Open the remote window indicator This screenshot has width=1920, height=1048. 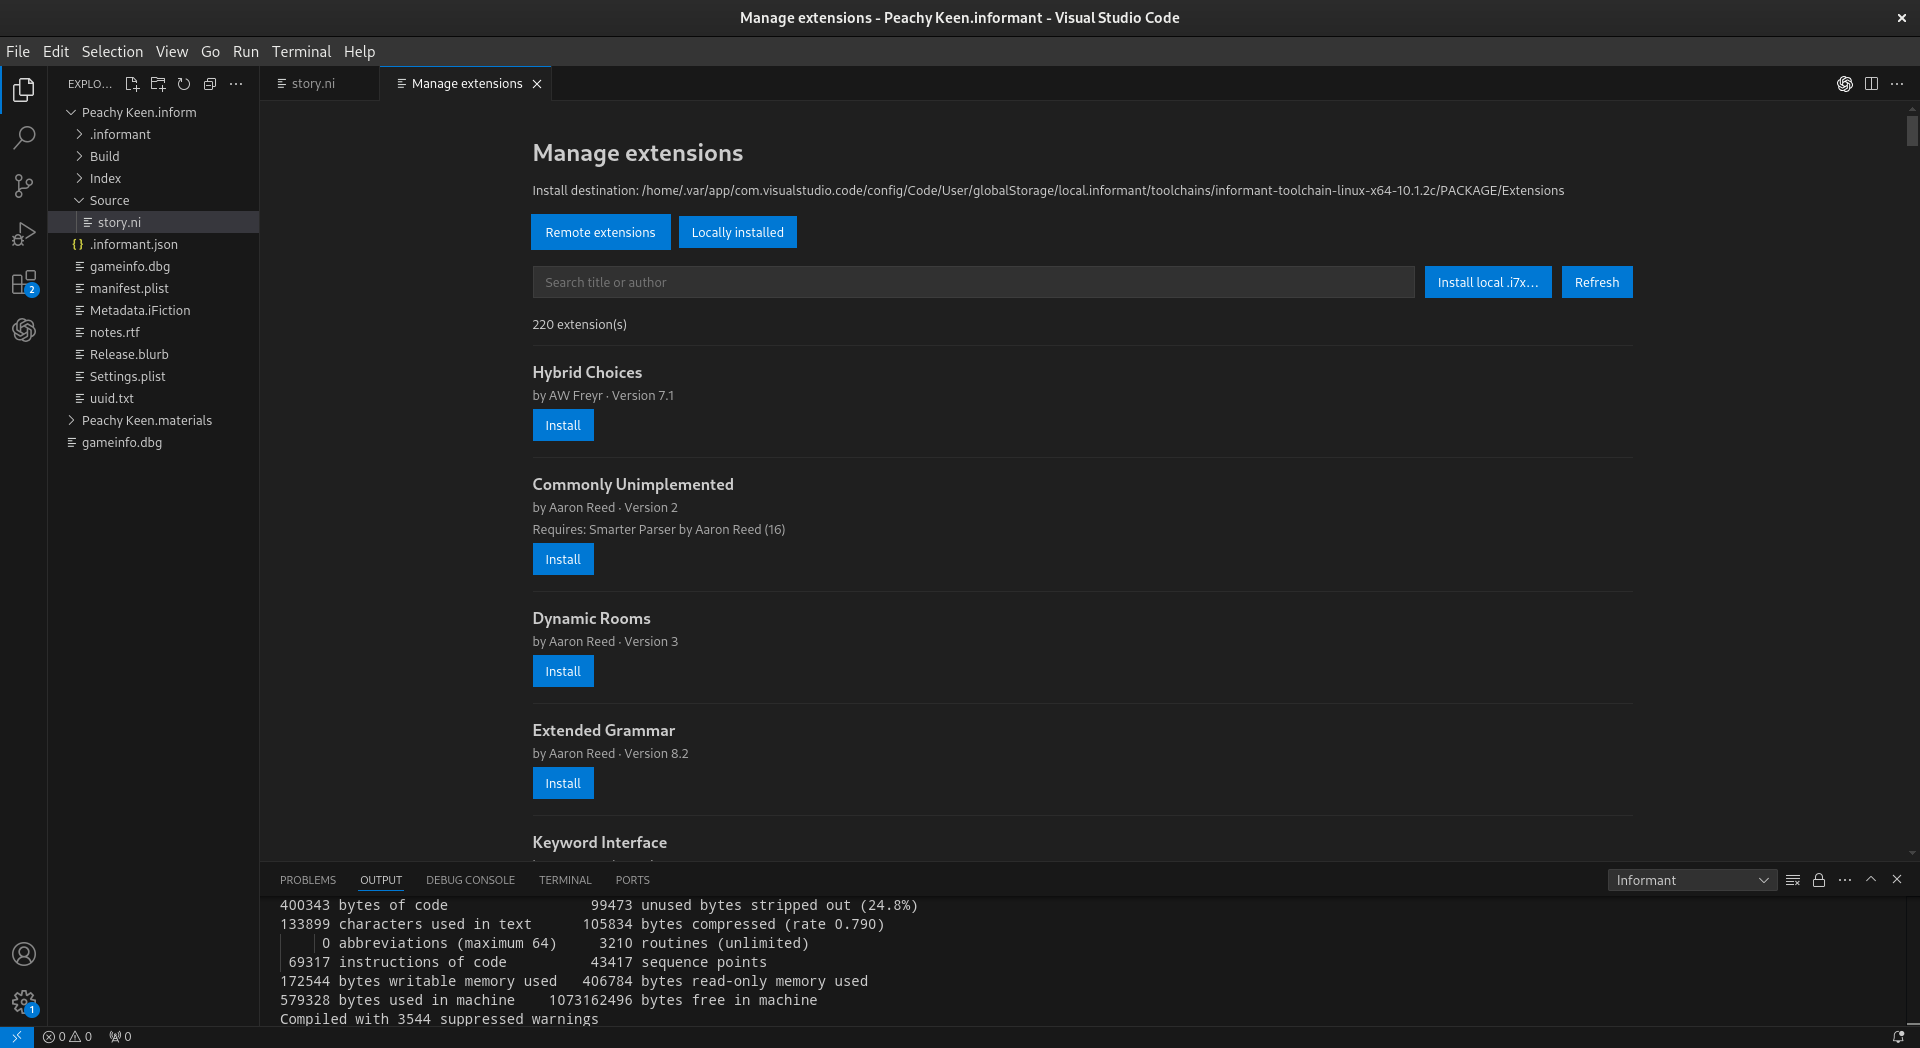tap(17, 1037)
